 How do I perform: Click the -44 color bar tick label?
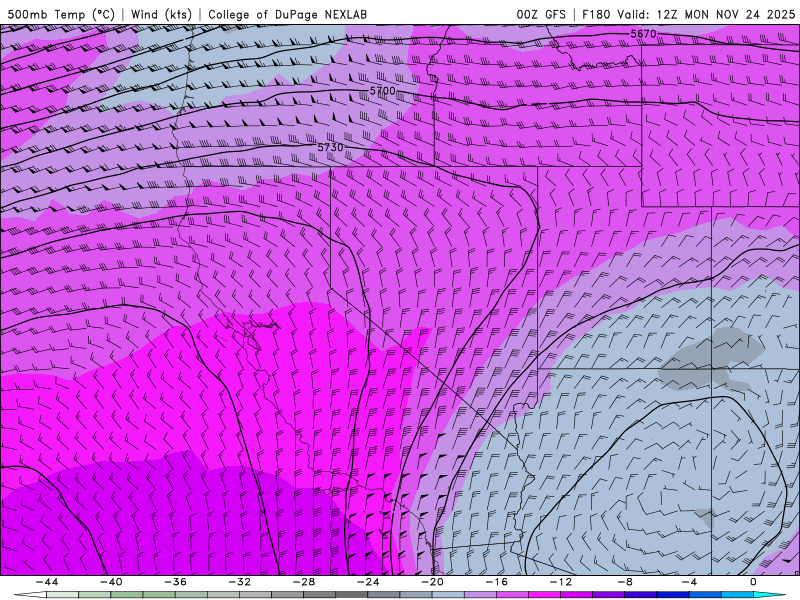tap(46, 582)
